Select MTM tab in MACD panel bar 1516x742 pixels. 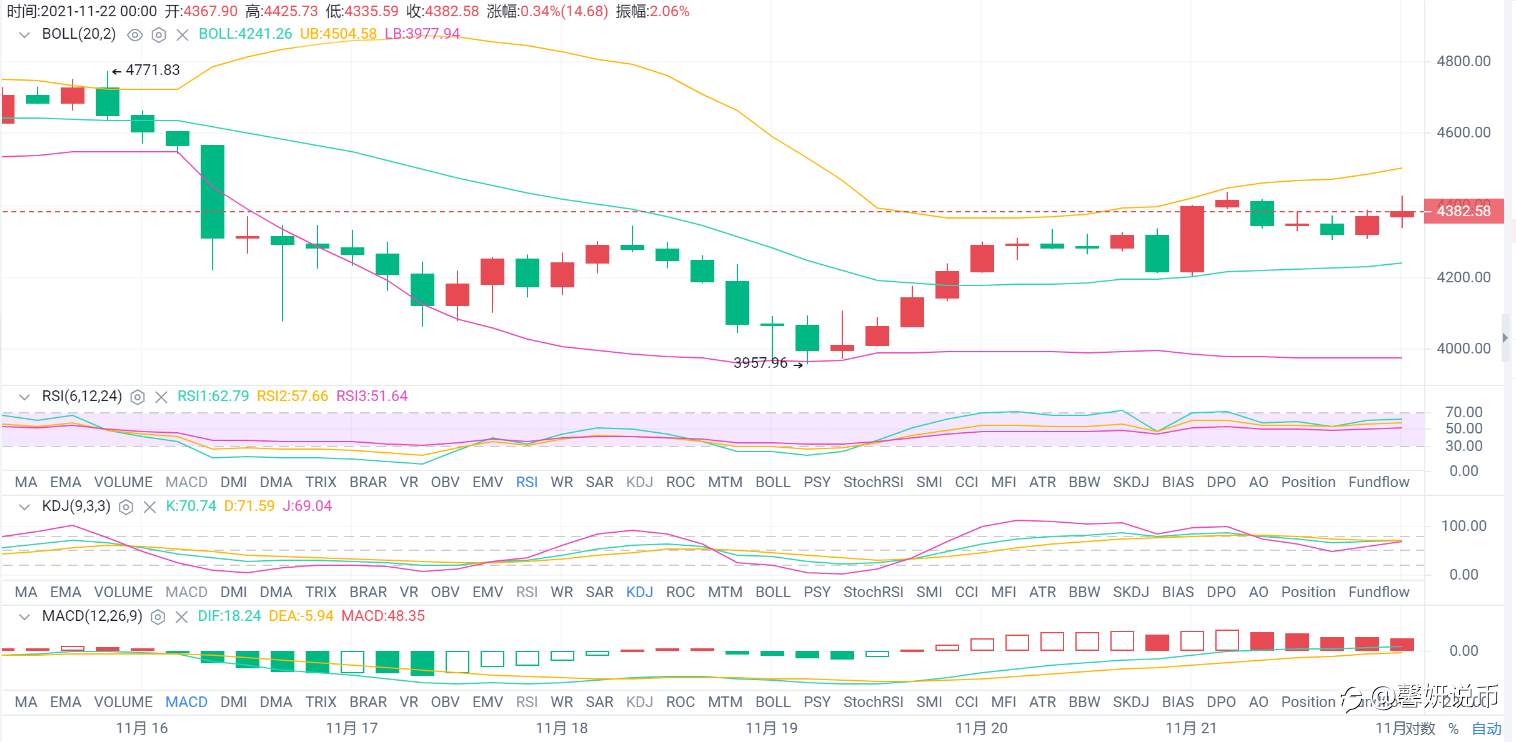725,702
